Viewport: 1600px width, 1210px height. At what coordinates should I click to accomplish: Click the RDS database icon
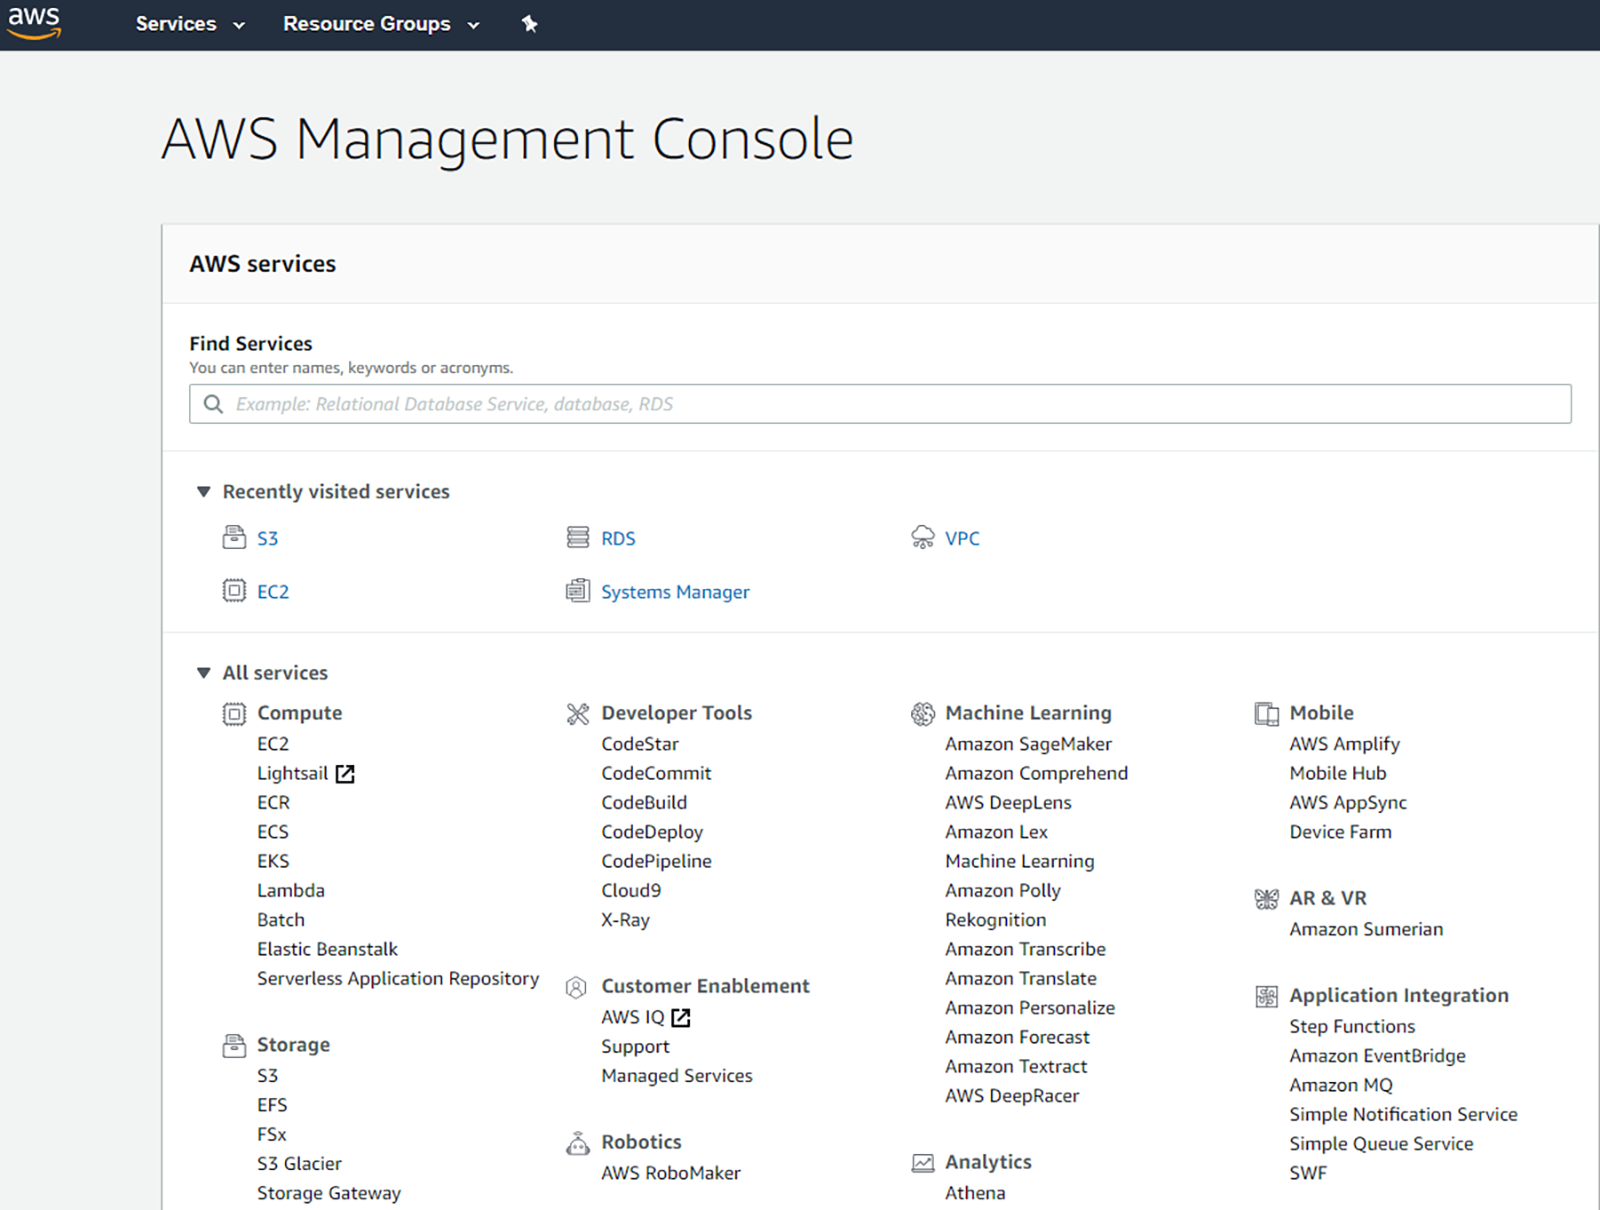tap(578, 538)
